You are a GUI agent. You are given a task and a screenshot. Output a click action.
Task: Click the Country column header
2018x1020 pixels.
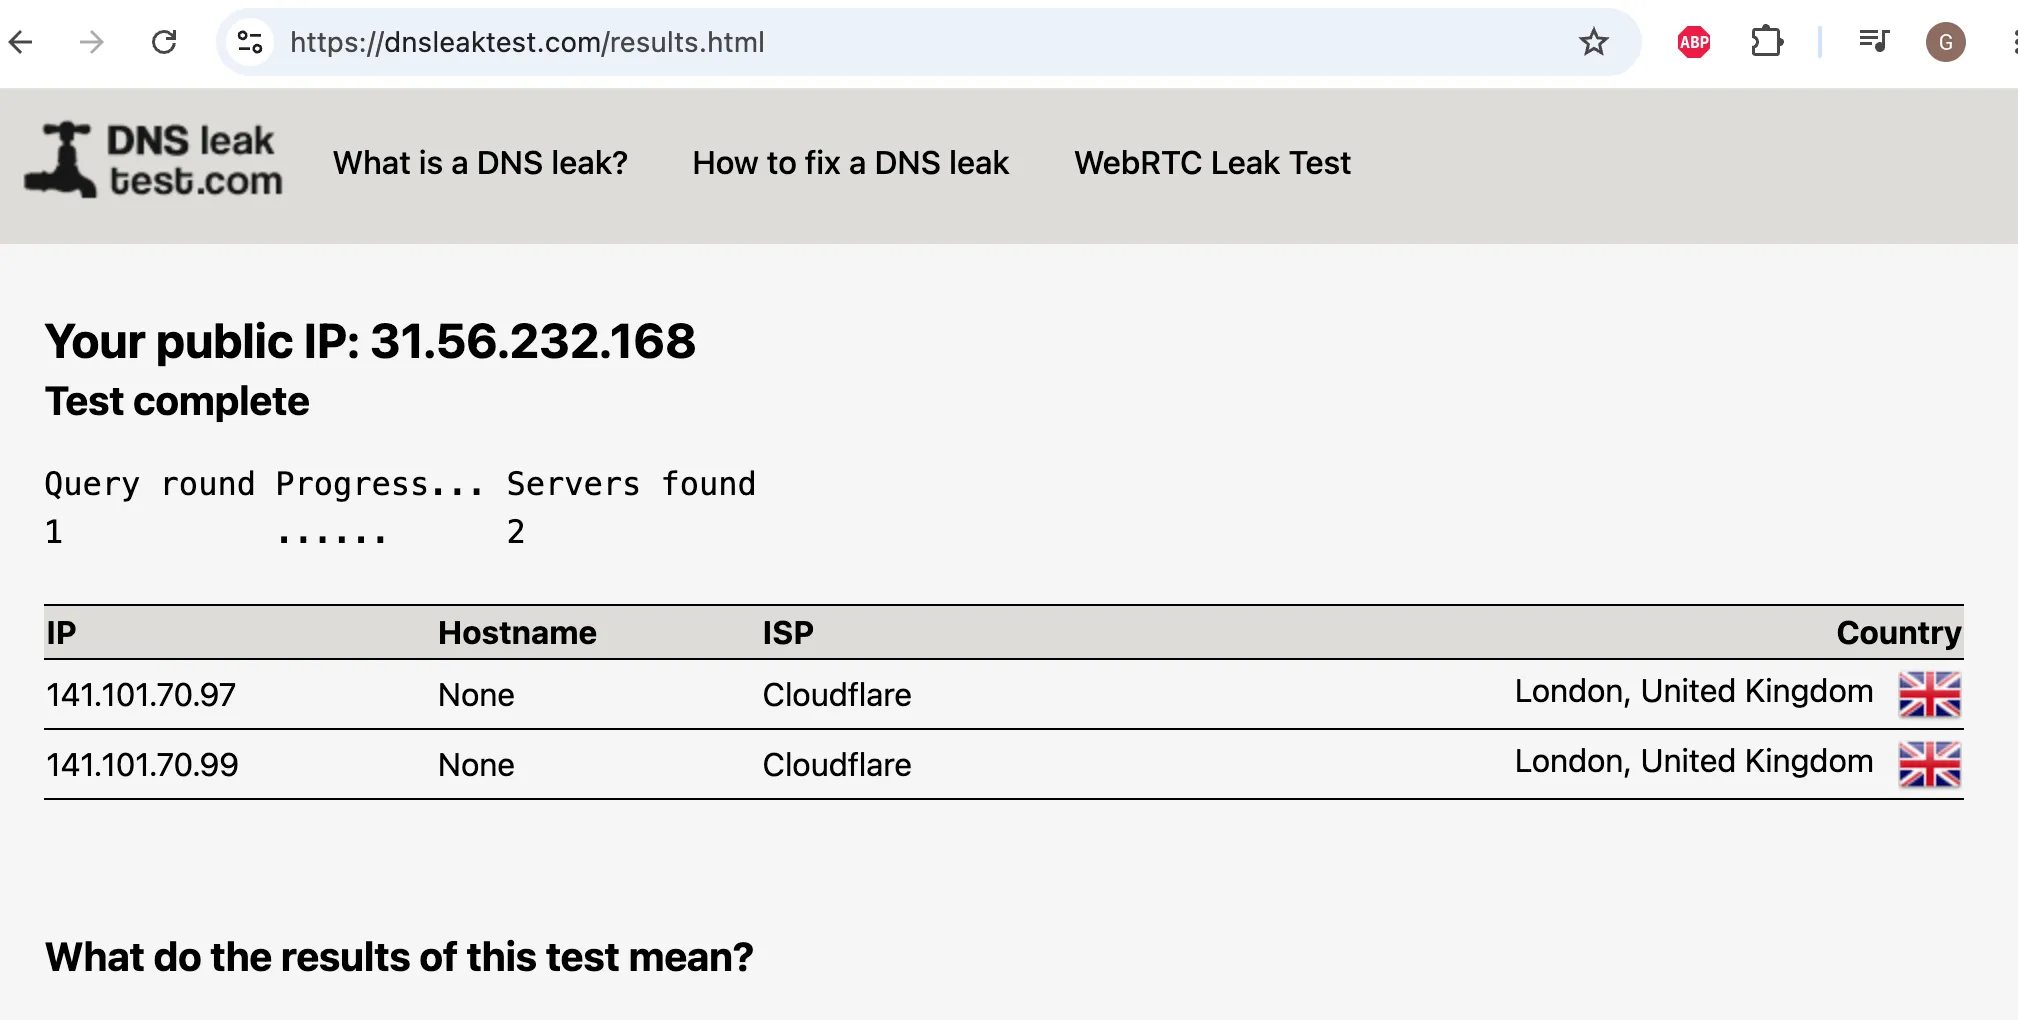1899,633
